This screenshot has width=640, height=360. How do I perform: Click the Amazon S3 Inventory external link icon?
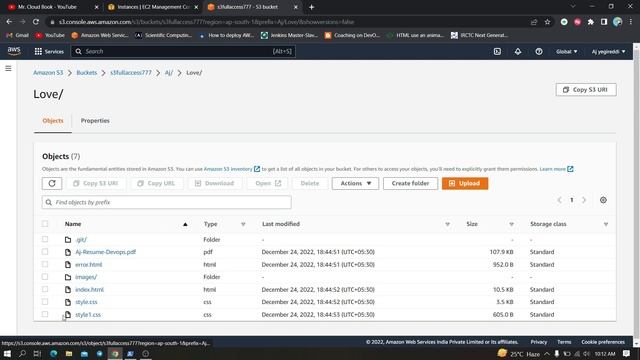(257, 169)
